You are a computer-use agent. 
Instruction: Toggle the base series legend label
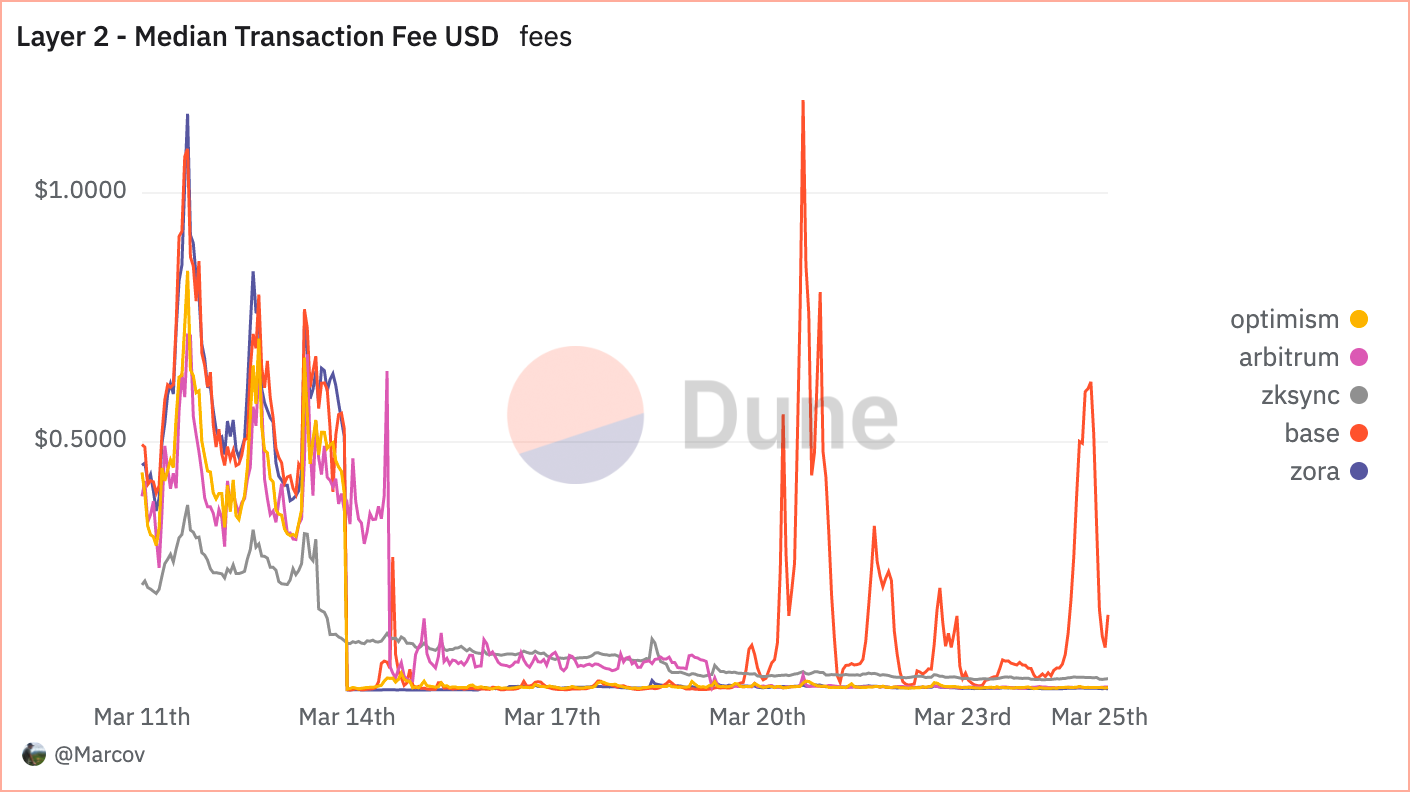click(1312, 433)
